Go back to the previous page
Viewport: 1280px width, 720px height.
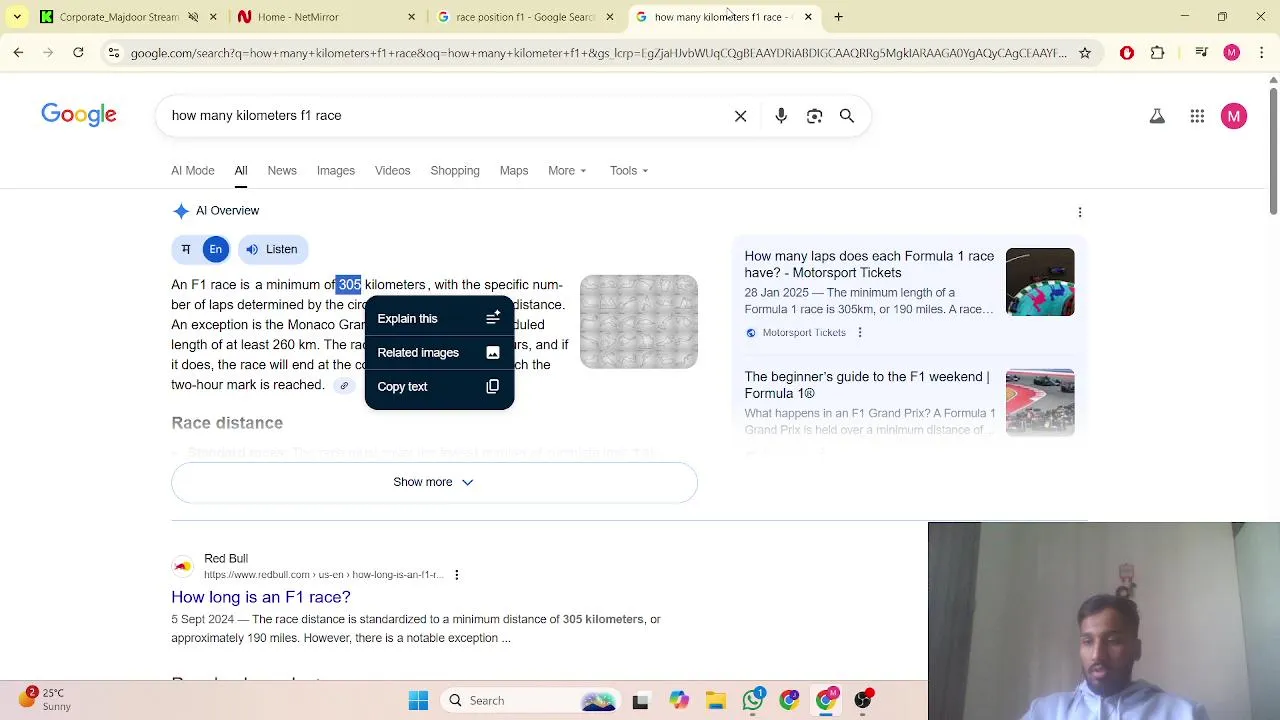[x=18, y=53]
